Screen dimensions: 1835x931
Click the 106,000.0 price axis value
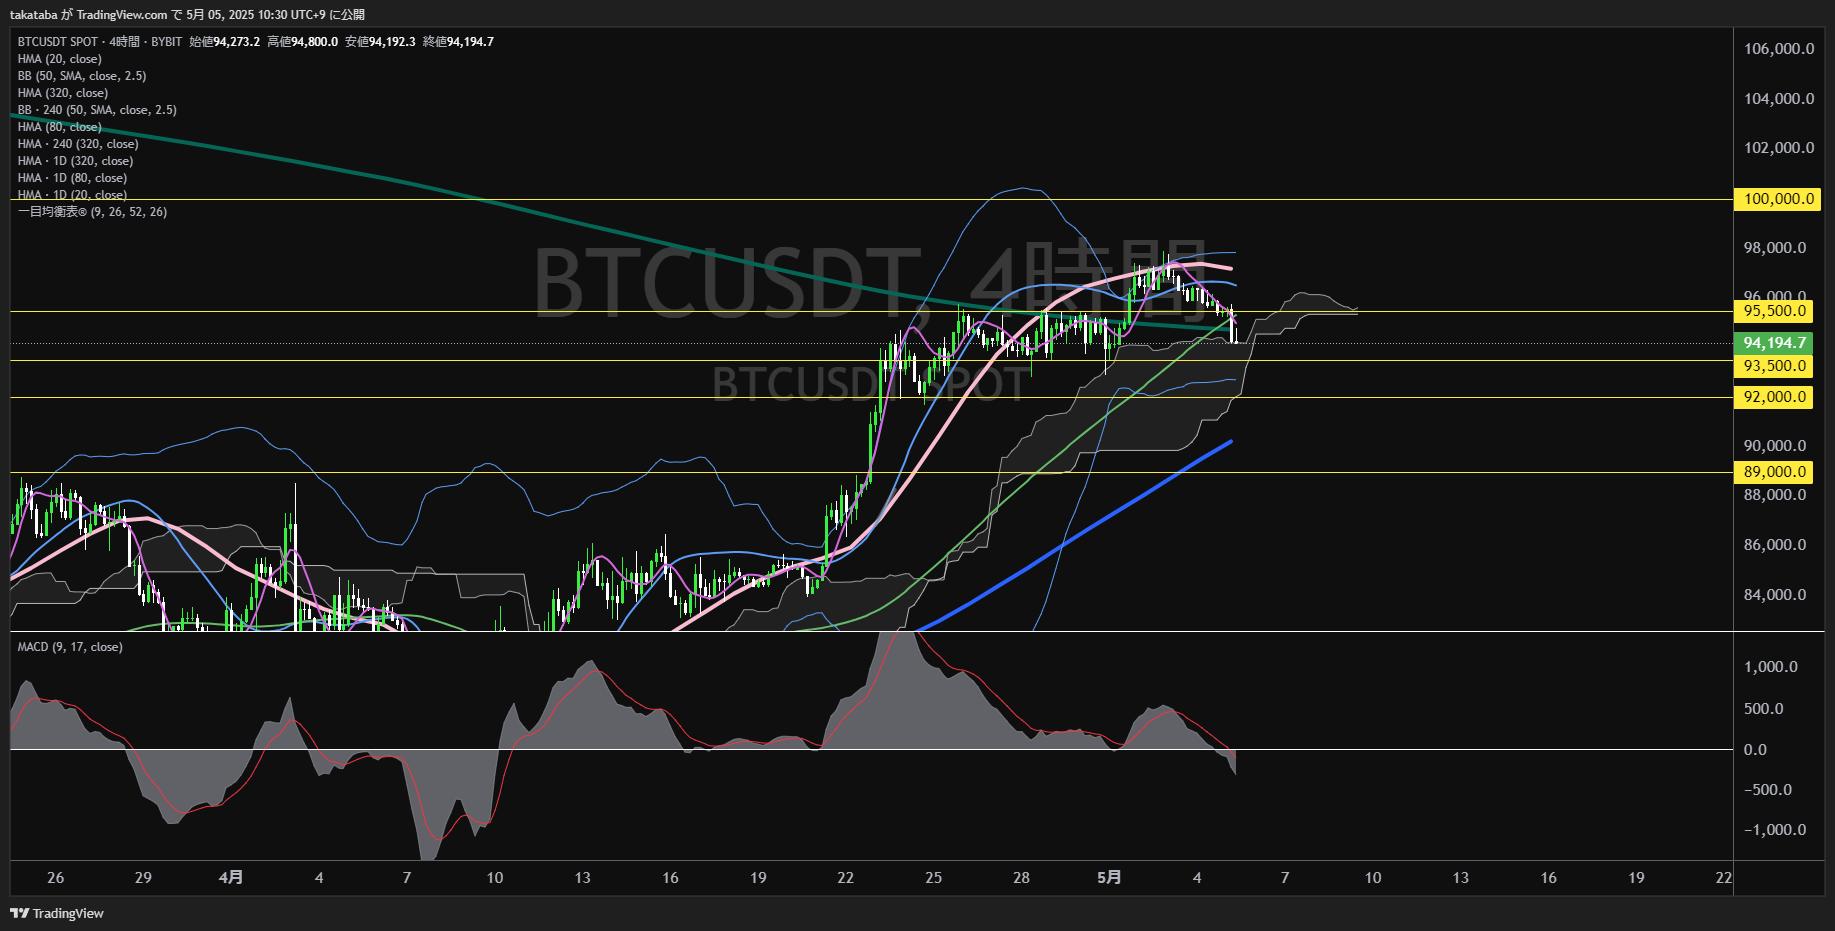[1779, 49]
